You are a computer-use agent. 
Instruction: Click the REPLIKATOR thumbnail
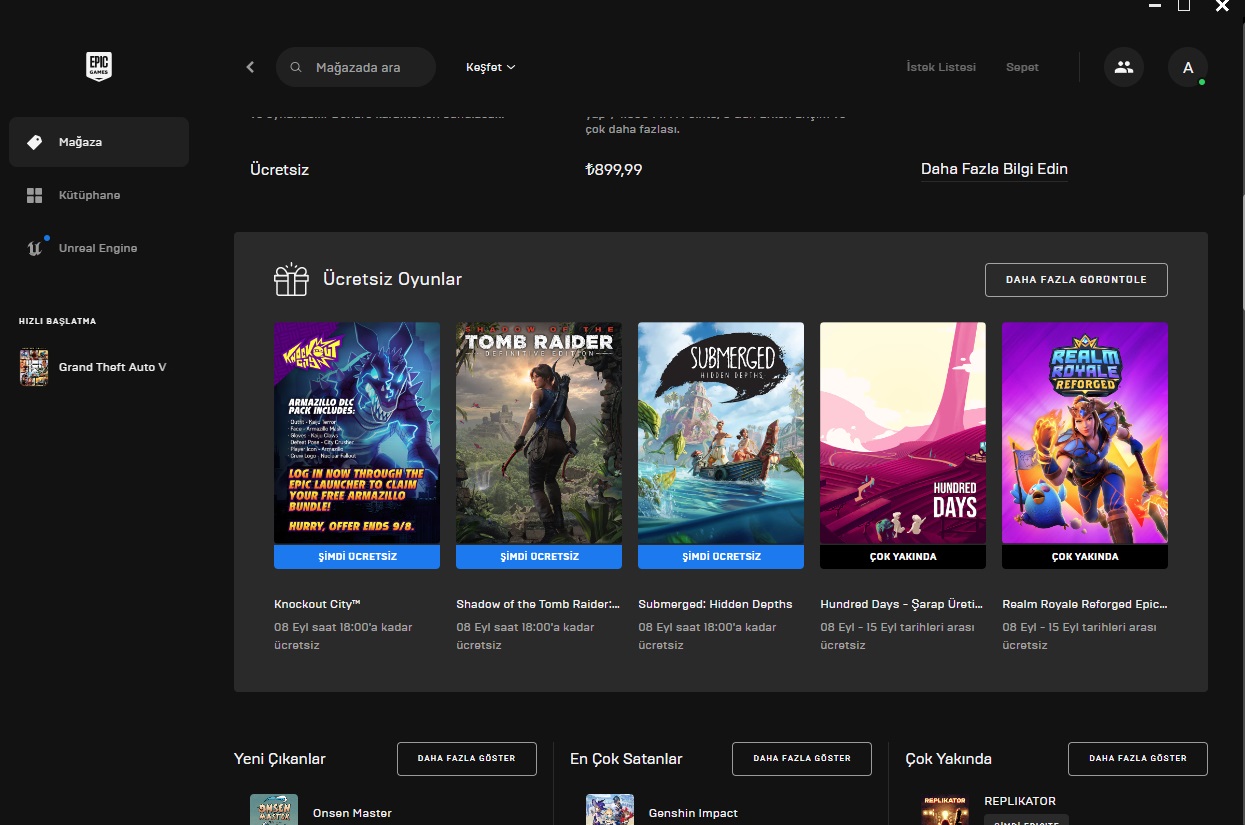point(945,810)
